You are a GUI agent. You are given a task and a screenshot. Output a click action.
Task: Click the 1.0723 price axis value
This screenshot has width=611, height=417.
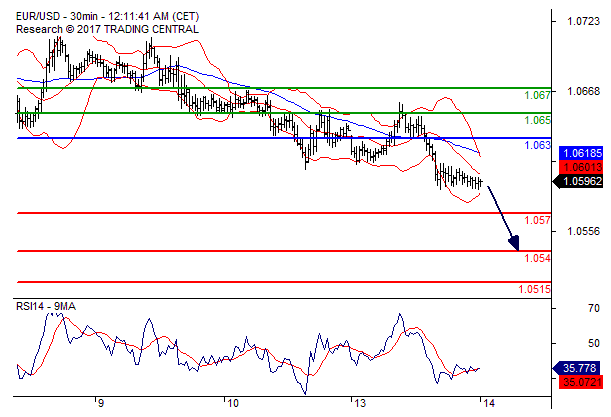583,21
